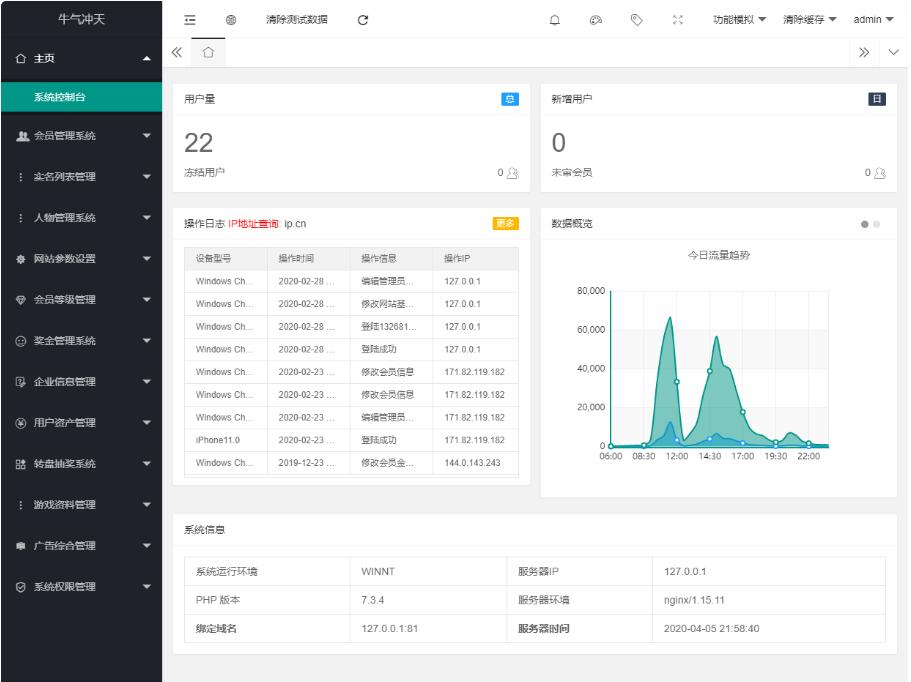The width and height of the screenshot is (911, 682).
Task: Open the IP地址查询 link
Action: point(254,224)
